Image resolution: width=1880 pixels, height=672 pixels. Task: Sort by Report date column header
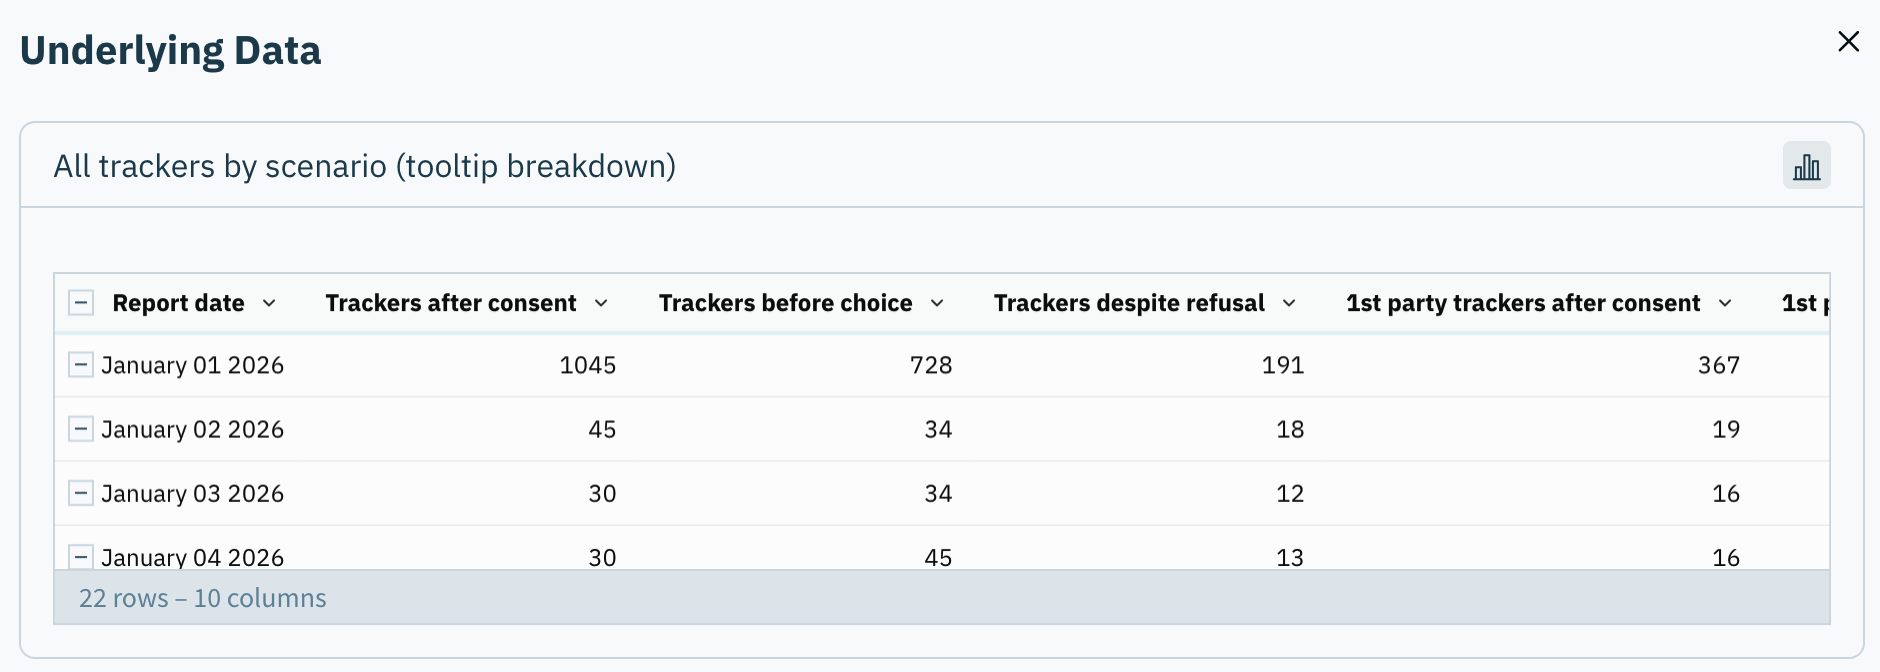click(178, 303)
